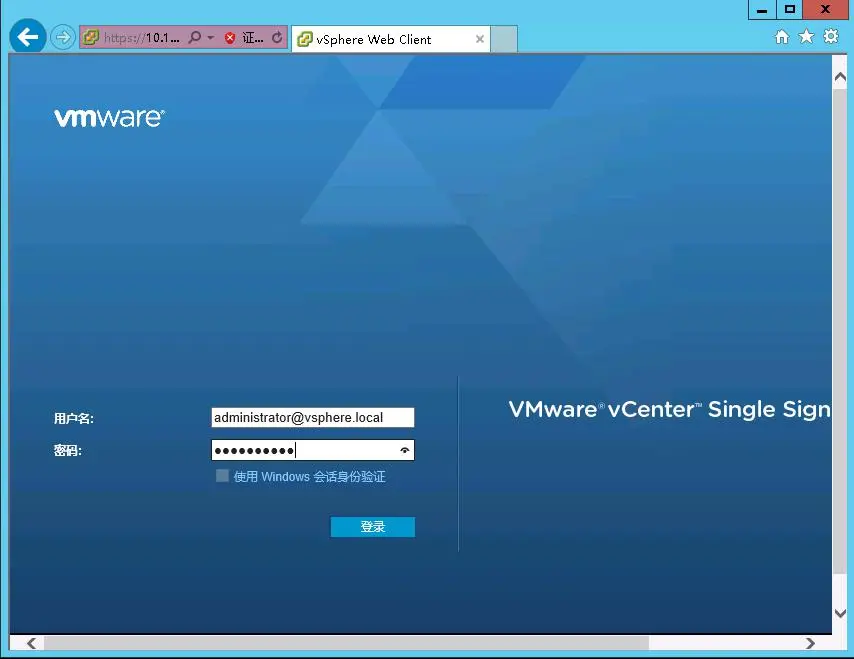Open favorites with the star icon
854x659 pixels.
pyautogui.click(x=806, y=36)
